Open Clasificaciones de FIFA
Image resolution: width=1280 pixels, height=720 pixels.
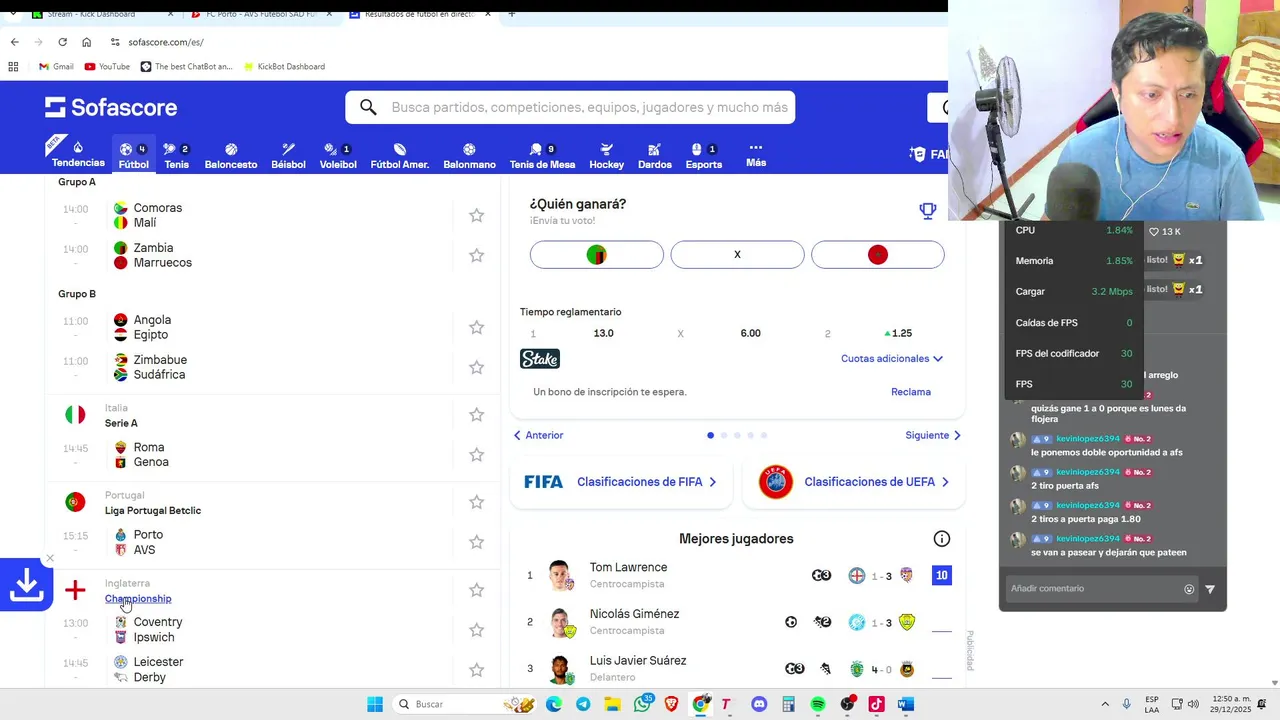[621, 482]
